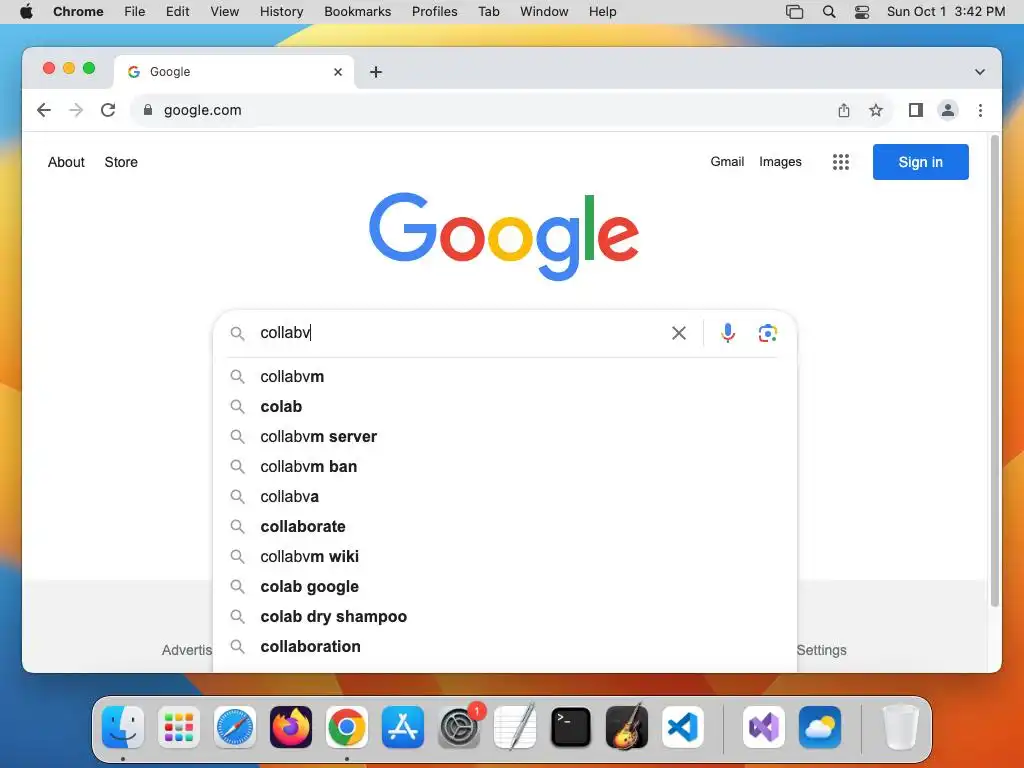Screen dimensions: 1024x768
Task: Open the cloud weather app in Dock
Action: pos(820,727)
